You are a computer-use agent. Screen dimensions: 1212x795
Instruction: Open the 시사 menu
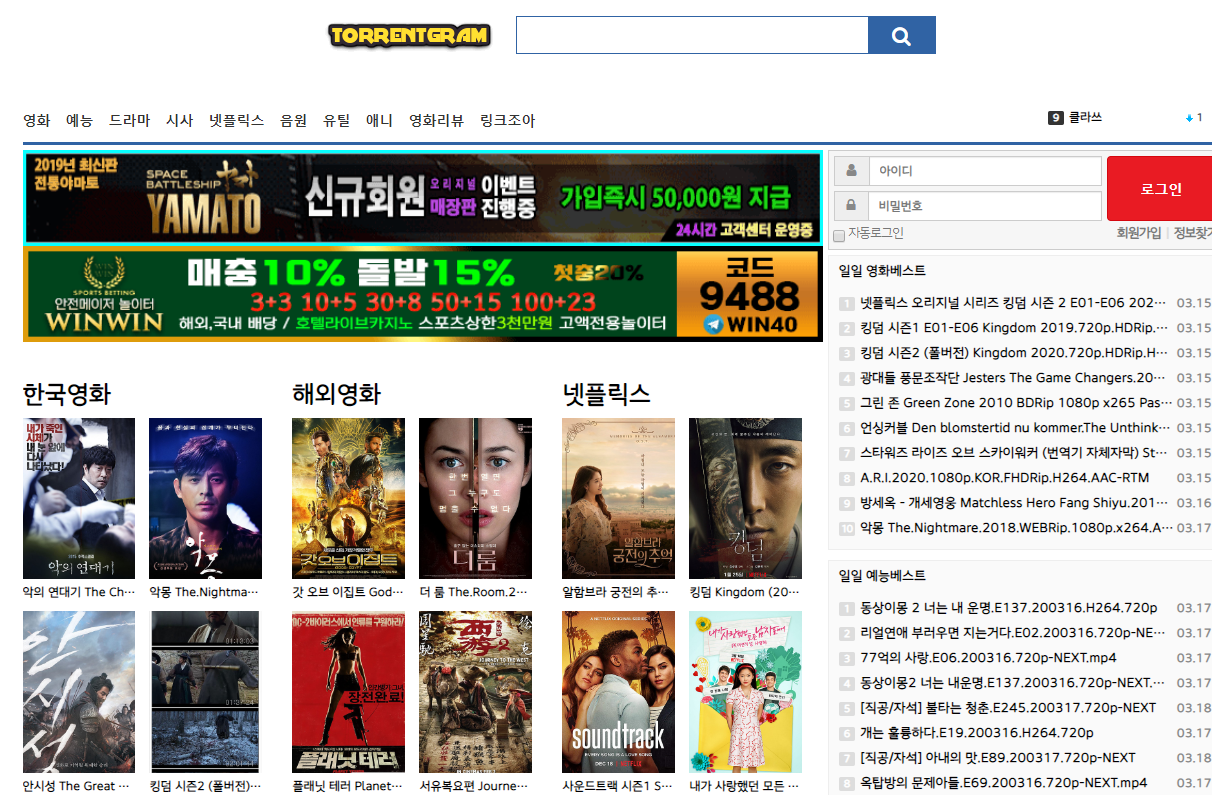tap(180, 120)
